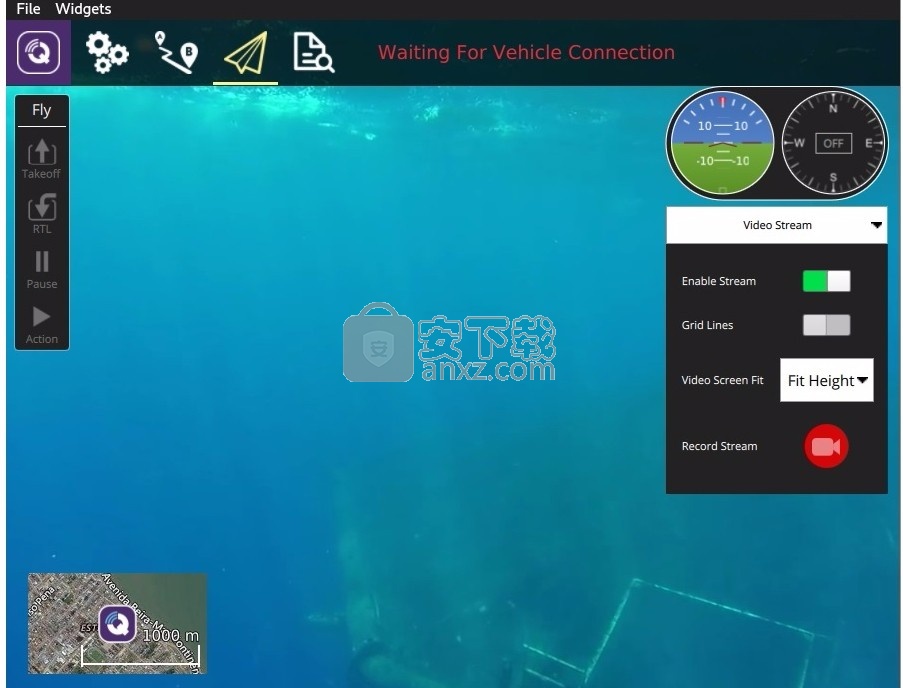The height and width of the screenshot is (688, 903).
Task: Open Vehicle Setup gears icon
Action: click(107, 52)
